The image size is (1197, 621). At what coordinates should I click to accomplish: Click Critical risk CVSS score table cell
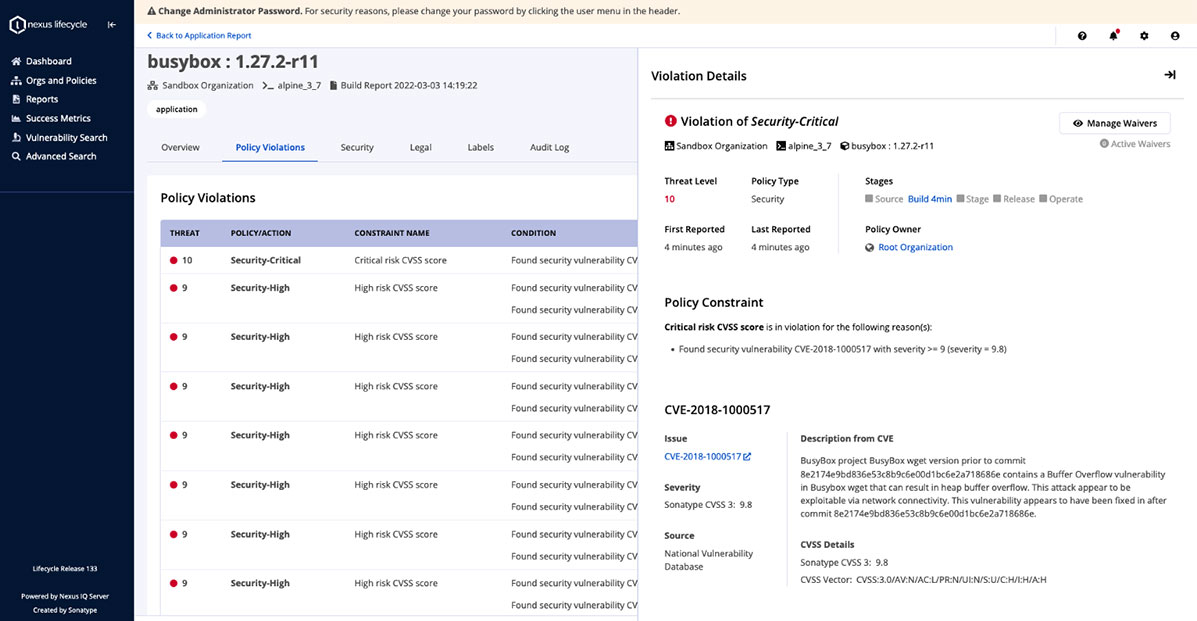pos(401,260)
